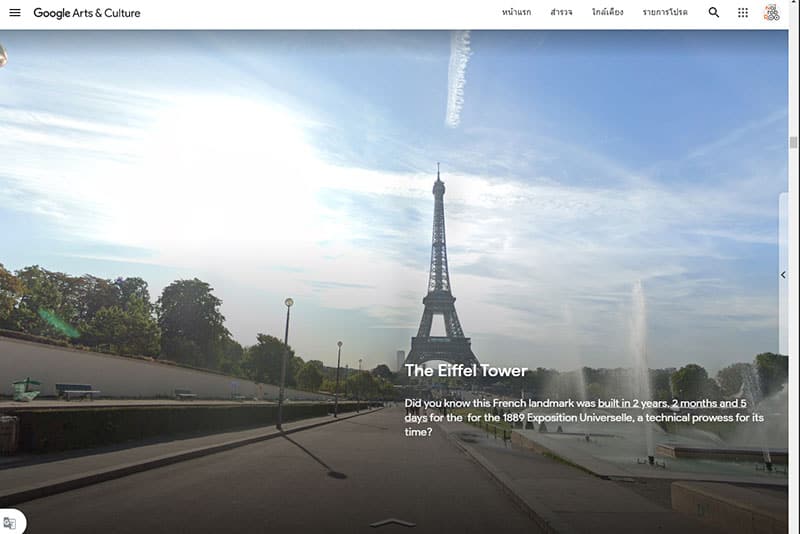Click the Google Arts & Culture logo
Image resolution: width=800 pixels, height=534 pixels.
tap(87, 13)
